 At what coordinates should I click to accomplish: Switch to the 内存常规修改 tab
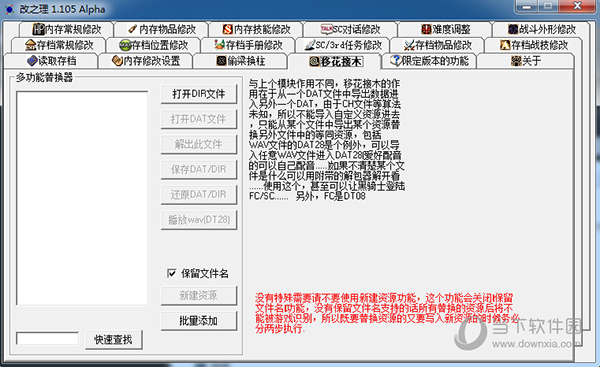click(67, 29)
